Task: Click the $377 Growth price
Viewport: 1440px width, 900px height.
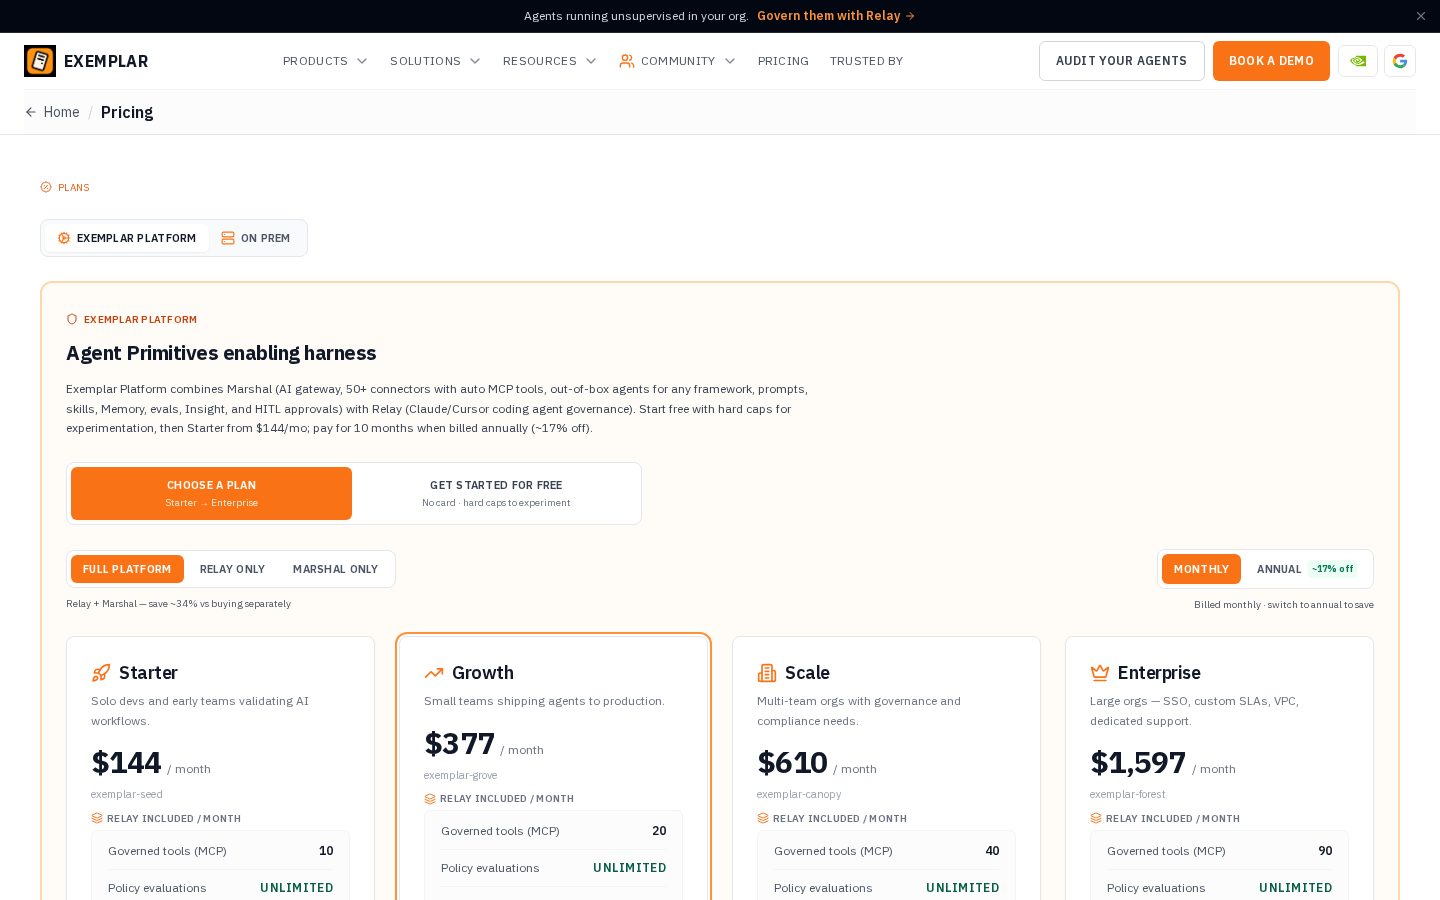Action: pyautogui.click(x=459, y=744)
